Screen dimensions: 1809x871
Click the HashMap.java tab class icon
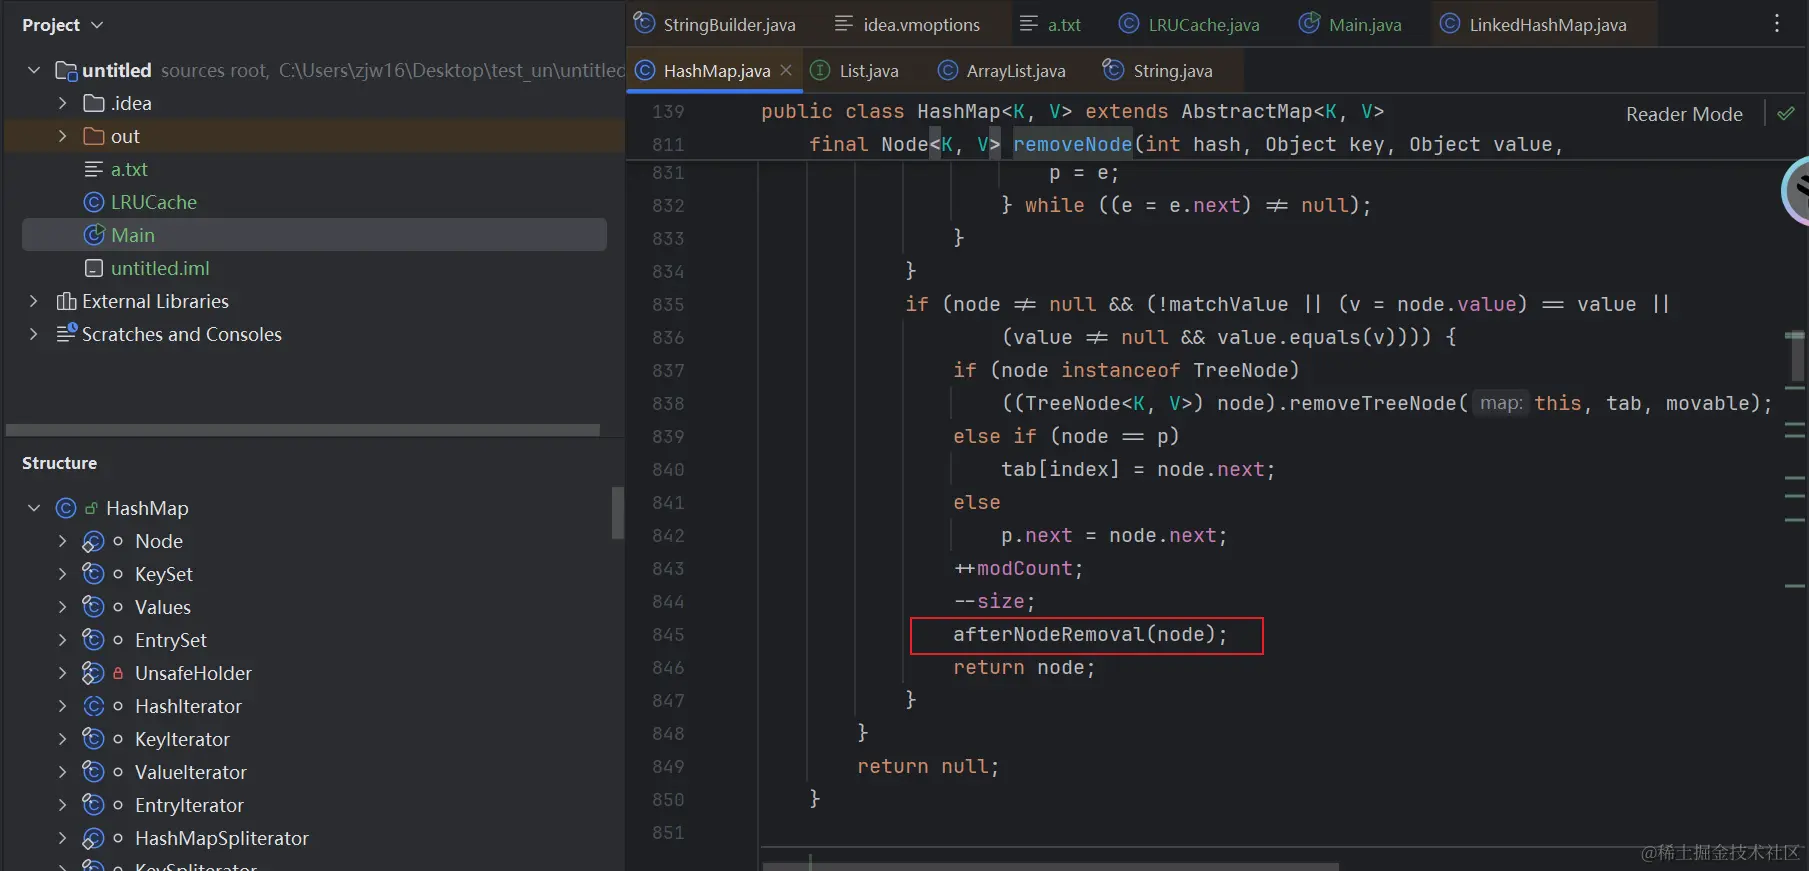coord(646,70)
